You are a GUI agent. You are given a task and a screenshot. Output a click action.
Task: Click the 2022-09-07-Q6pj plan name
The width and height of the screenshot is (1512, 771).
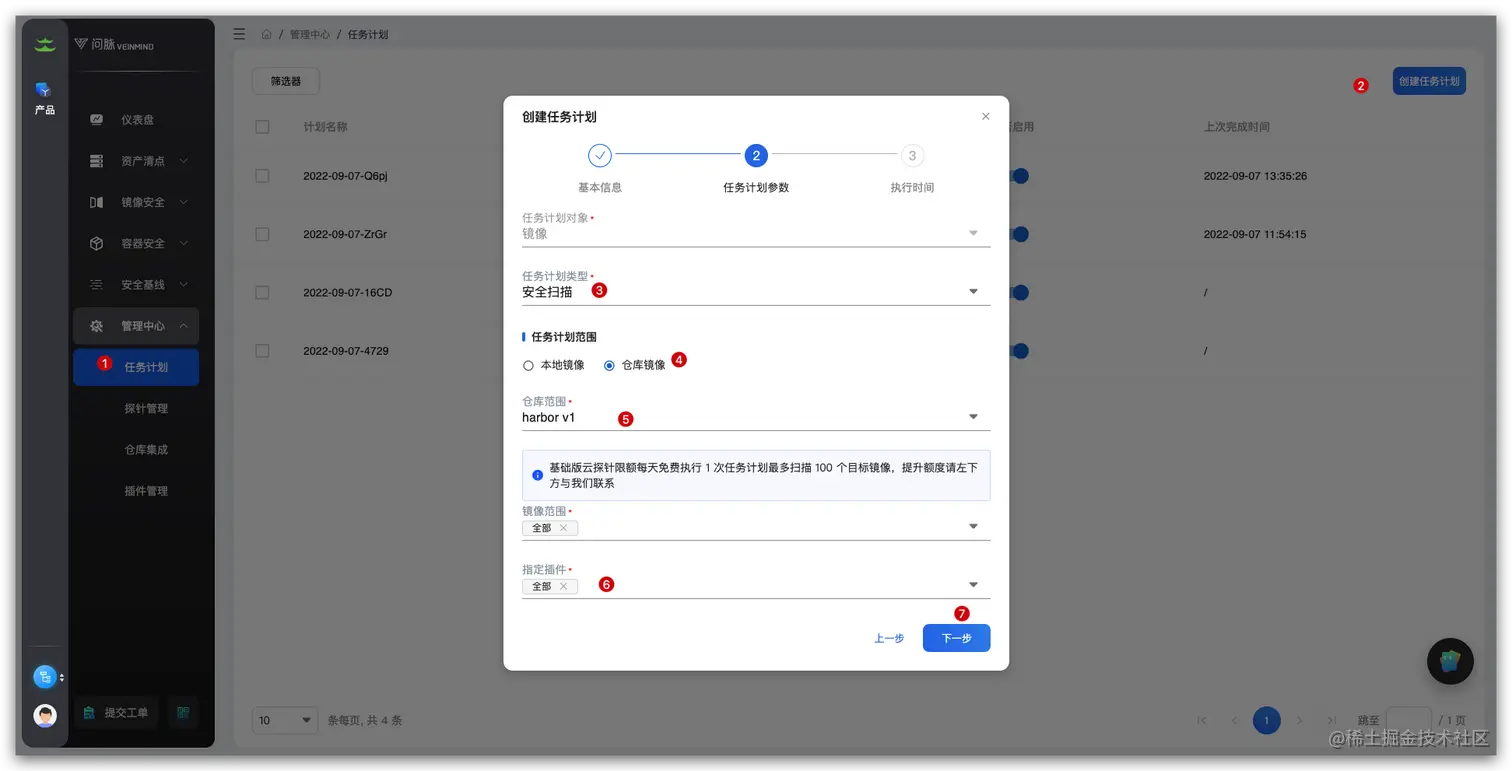click(x=345, y=176)
